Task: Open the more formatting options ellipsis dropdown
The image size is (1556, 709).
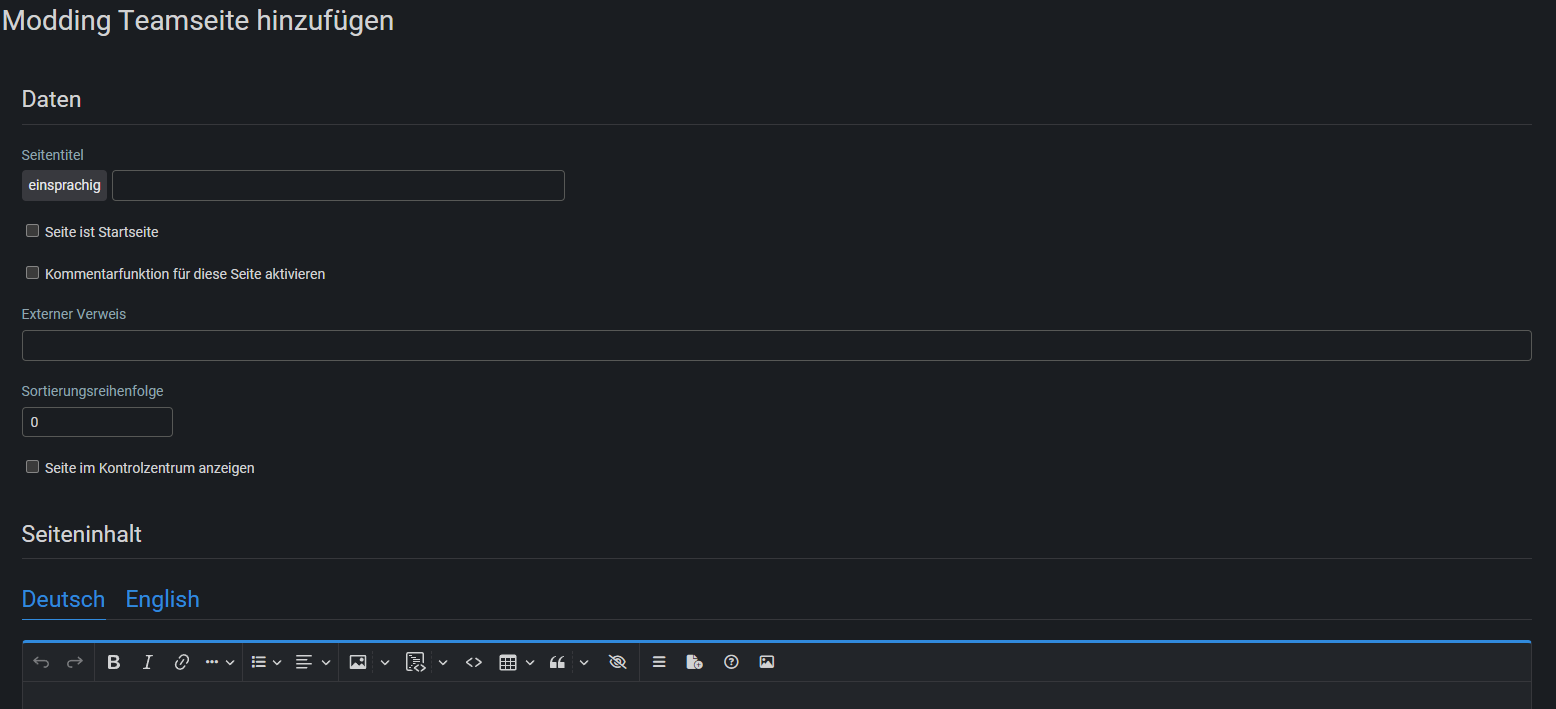Action: tap(220, 662)
